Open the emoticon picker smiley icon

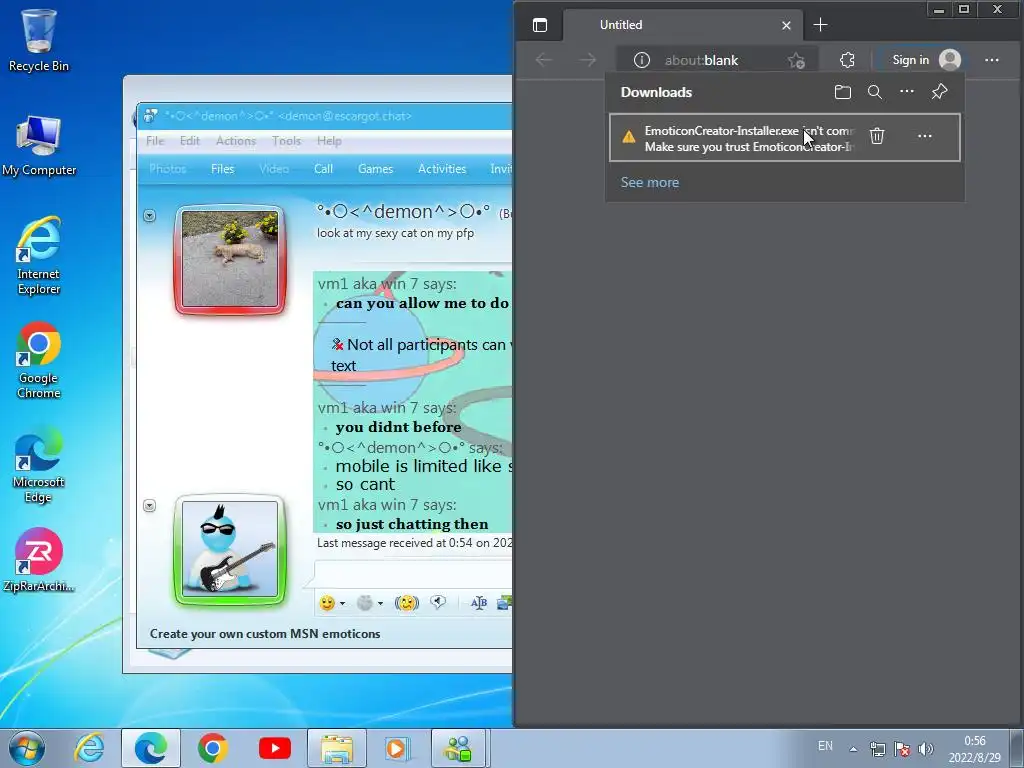327,603
